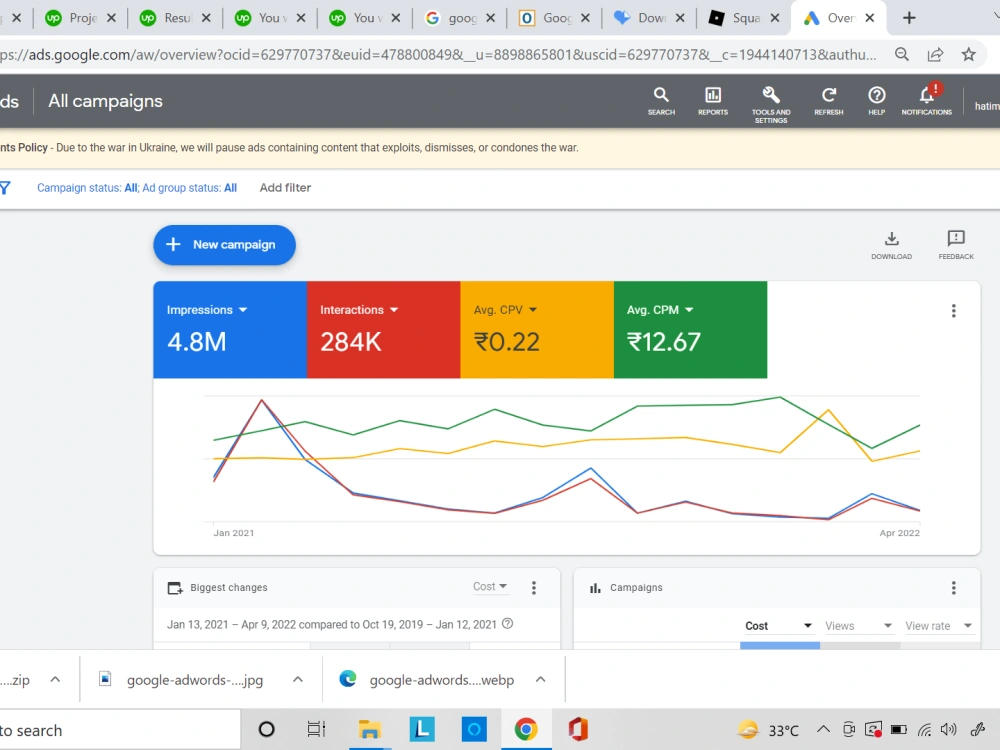Image resolution: width=1000 pixels, height=750 pixels.
Task: Expand zip download options chevron
Action: pos(55,679)
